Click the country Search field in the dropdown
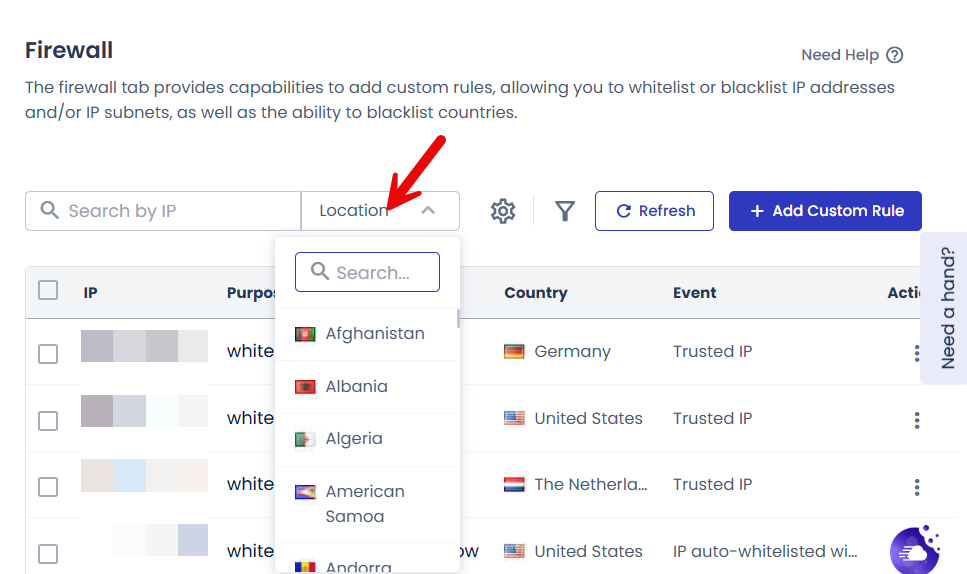This screenshot has height=574, width=967. click(x=368, y=272)
